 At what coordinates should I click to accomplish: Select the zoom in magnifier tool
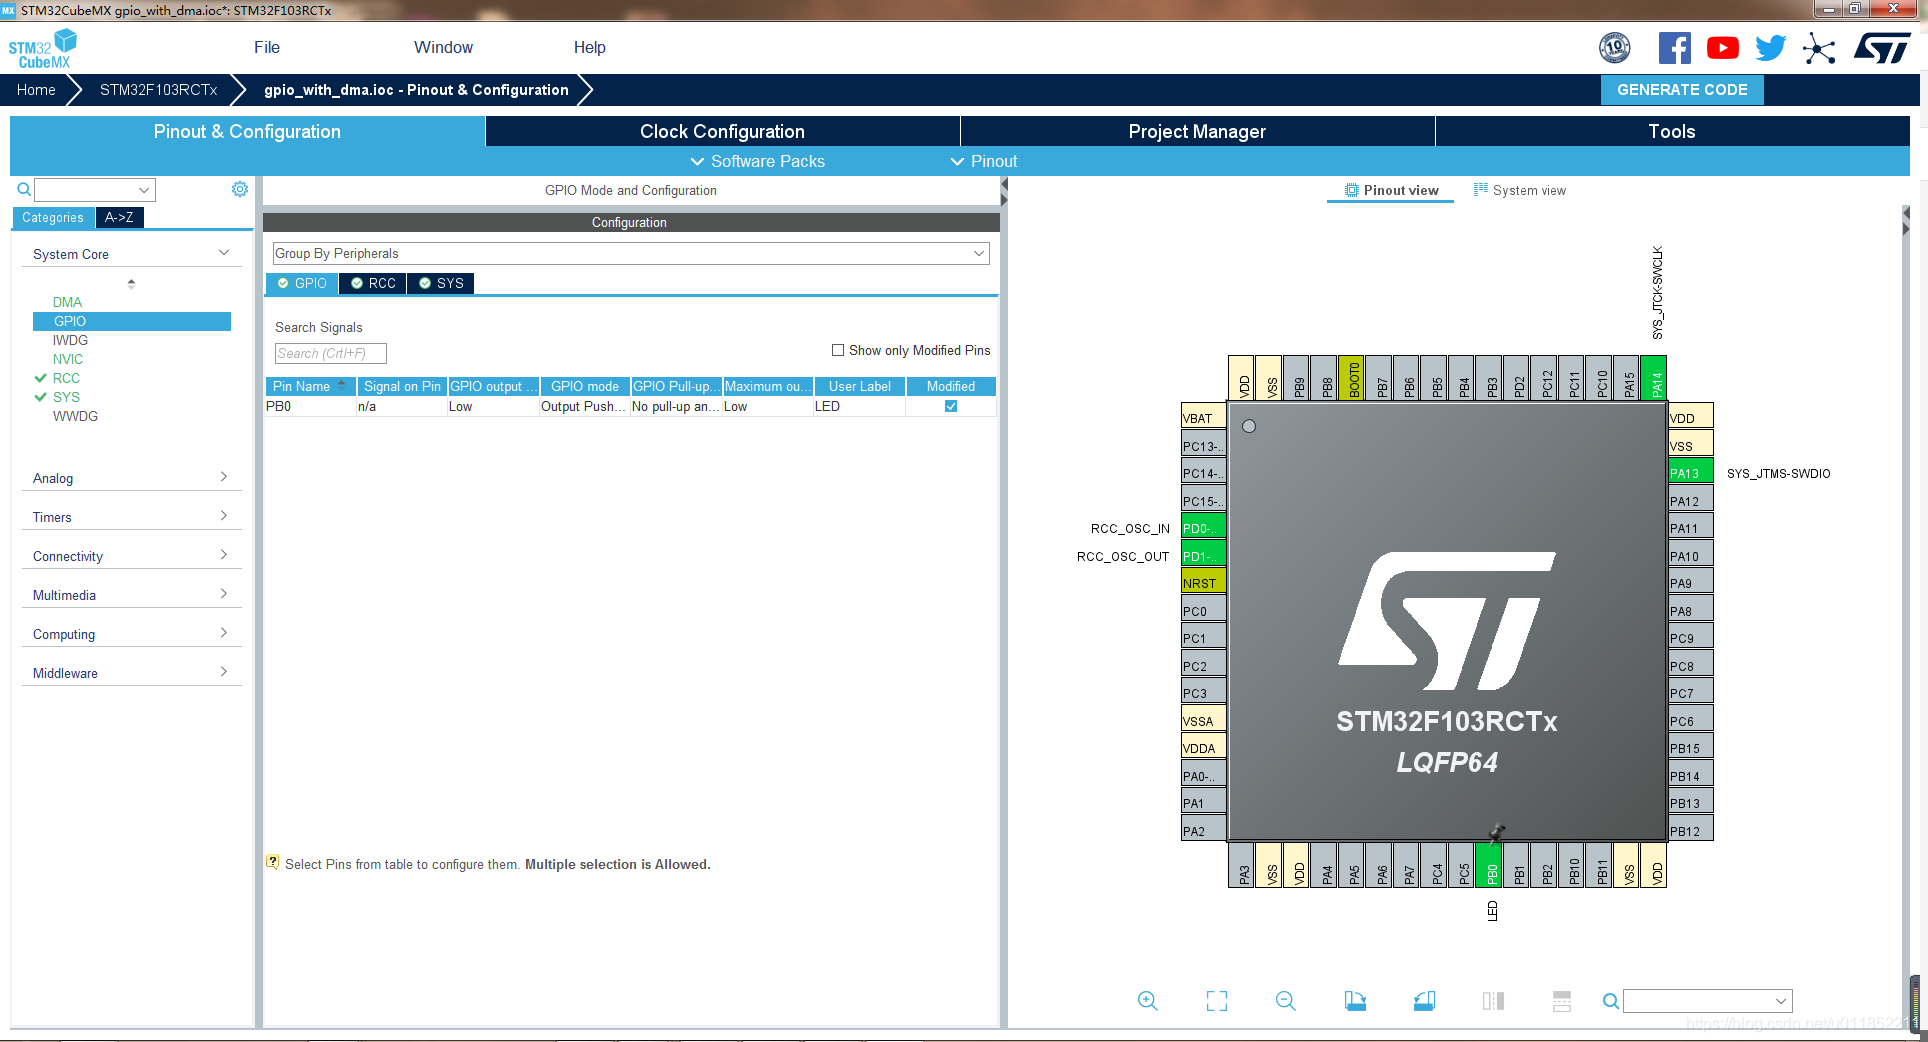point(1147,1000)
